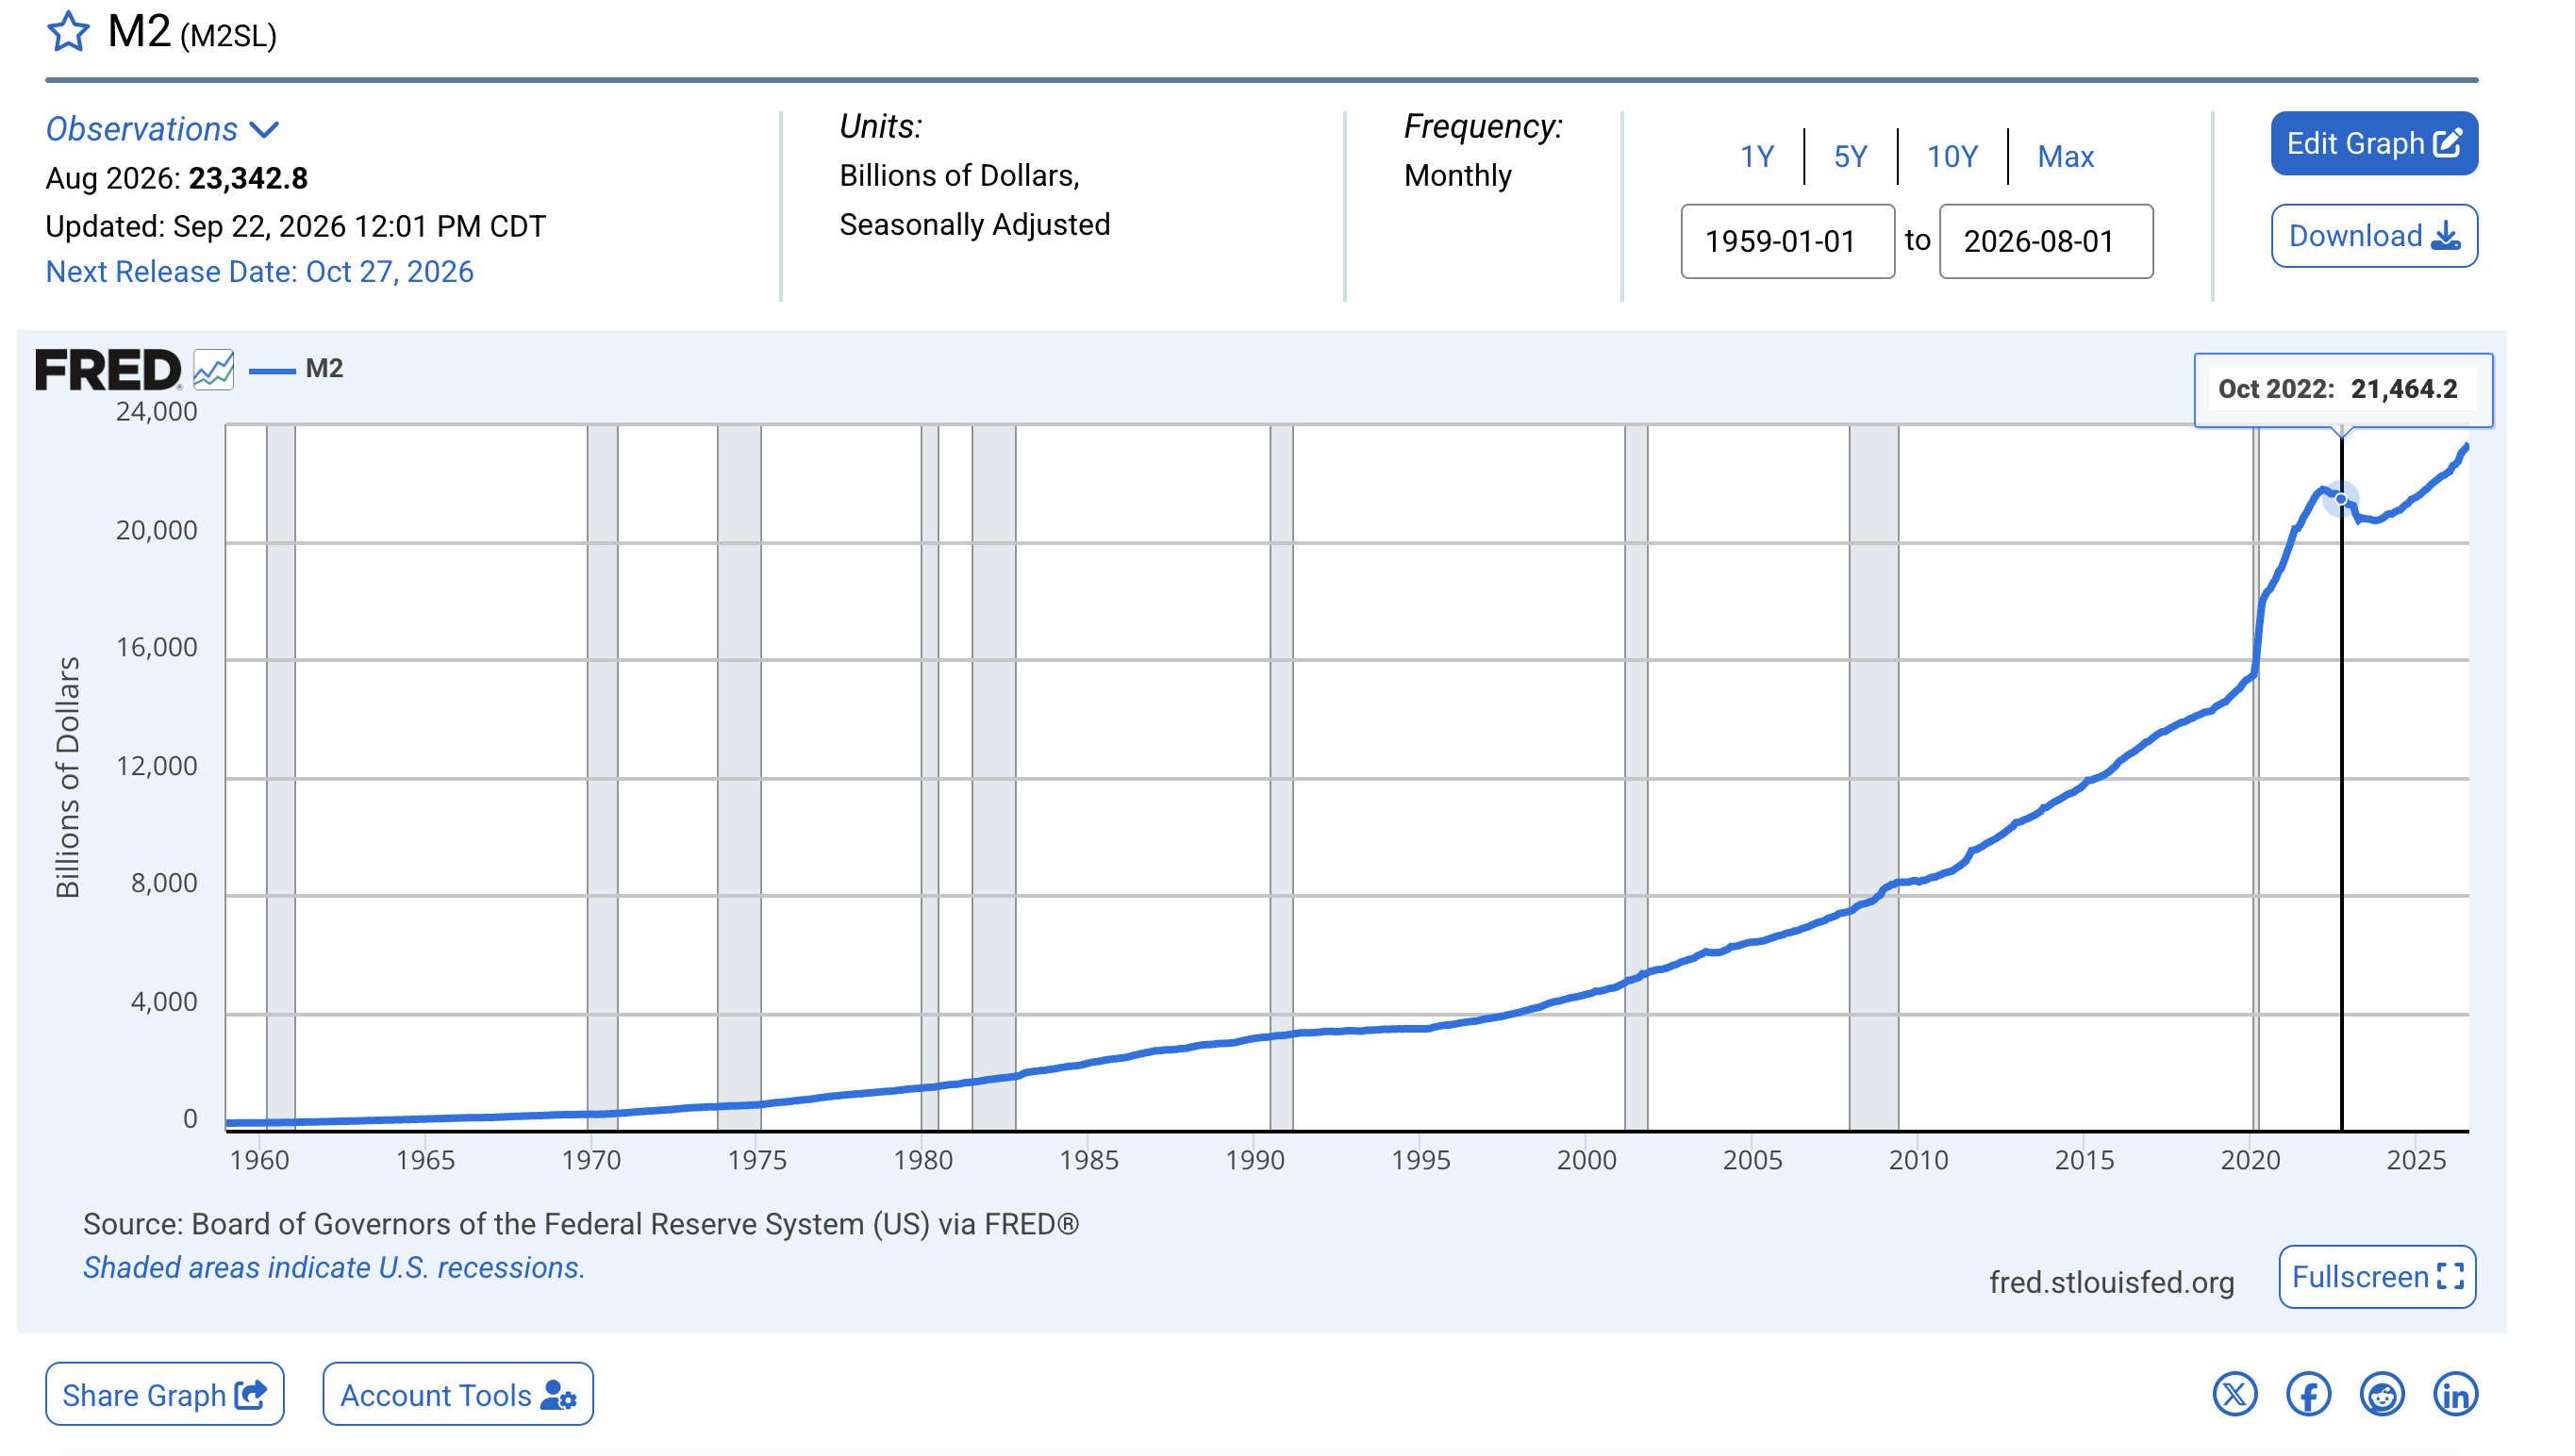
Task: Select the 1Y time range
Action: coord(1756,156)
